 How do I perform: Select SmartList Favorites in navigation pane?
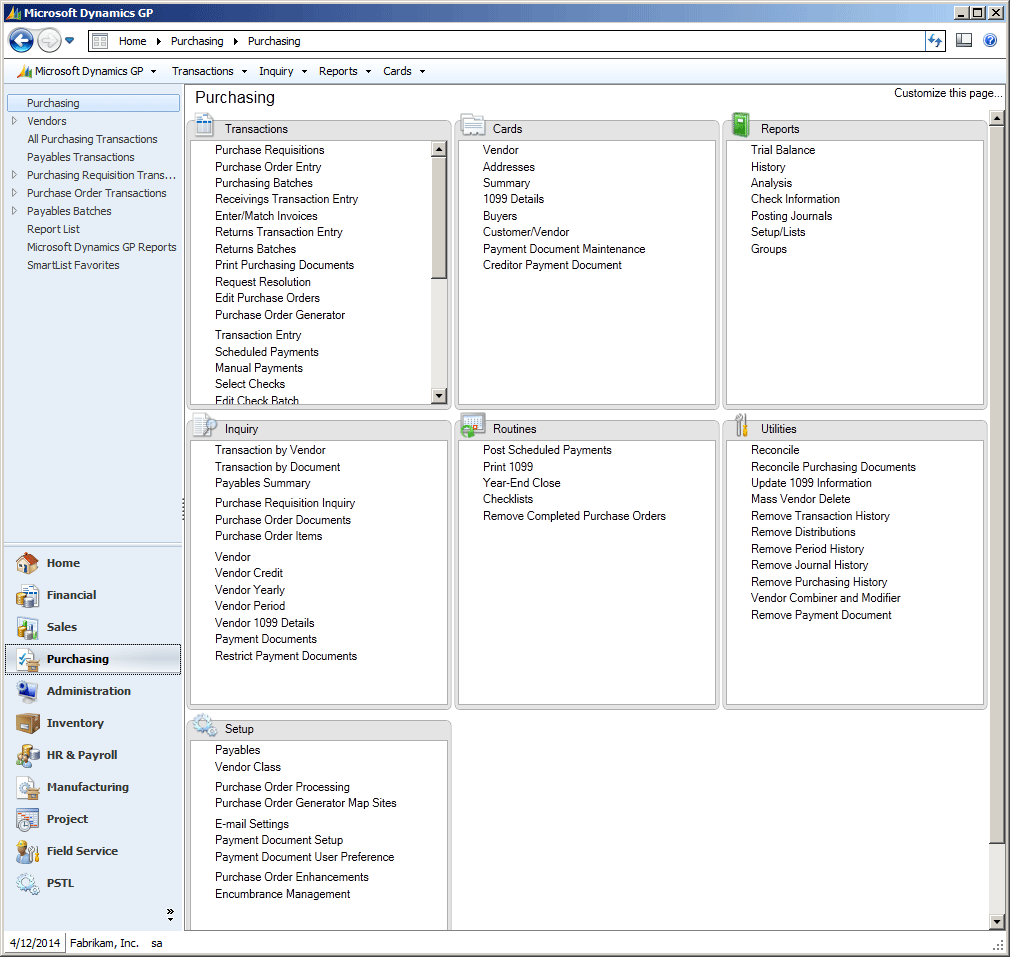click(73, 265)
